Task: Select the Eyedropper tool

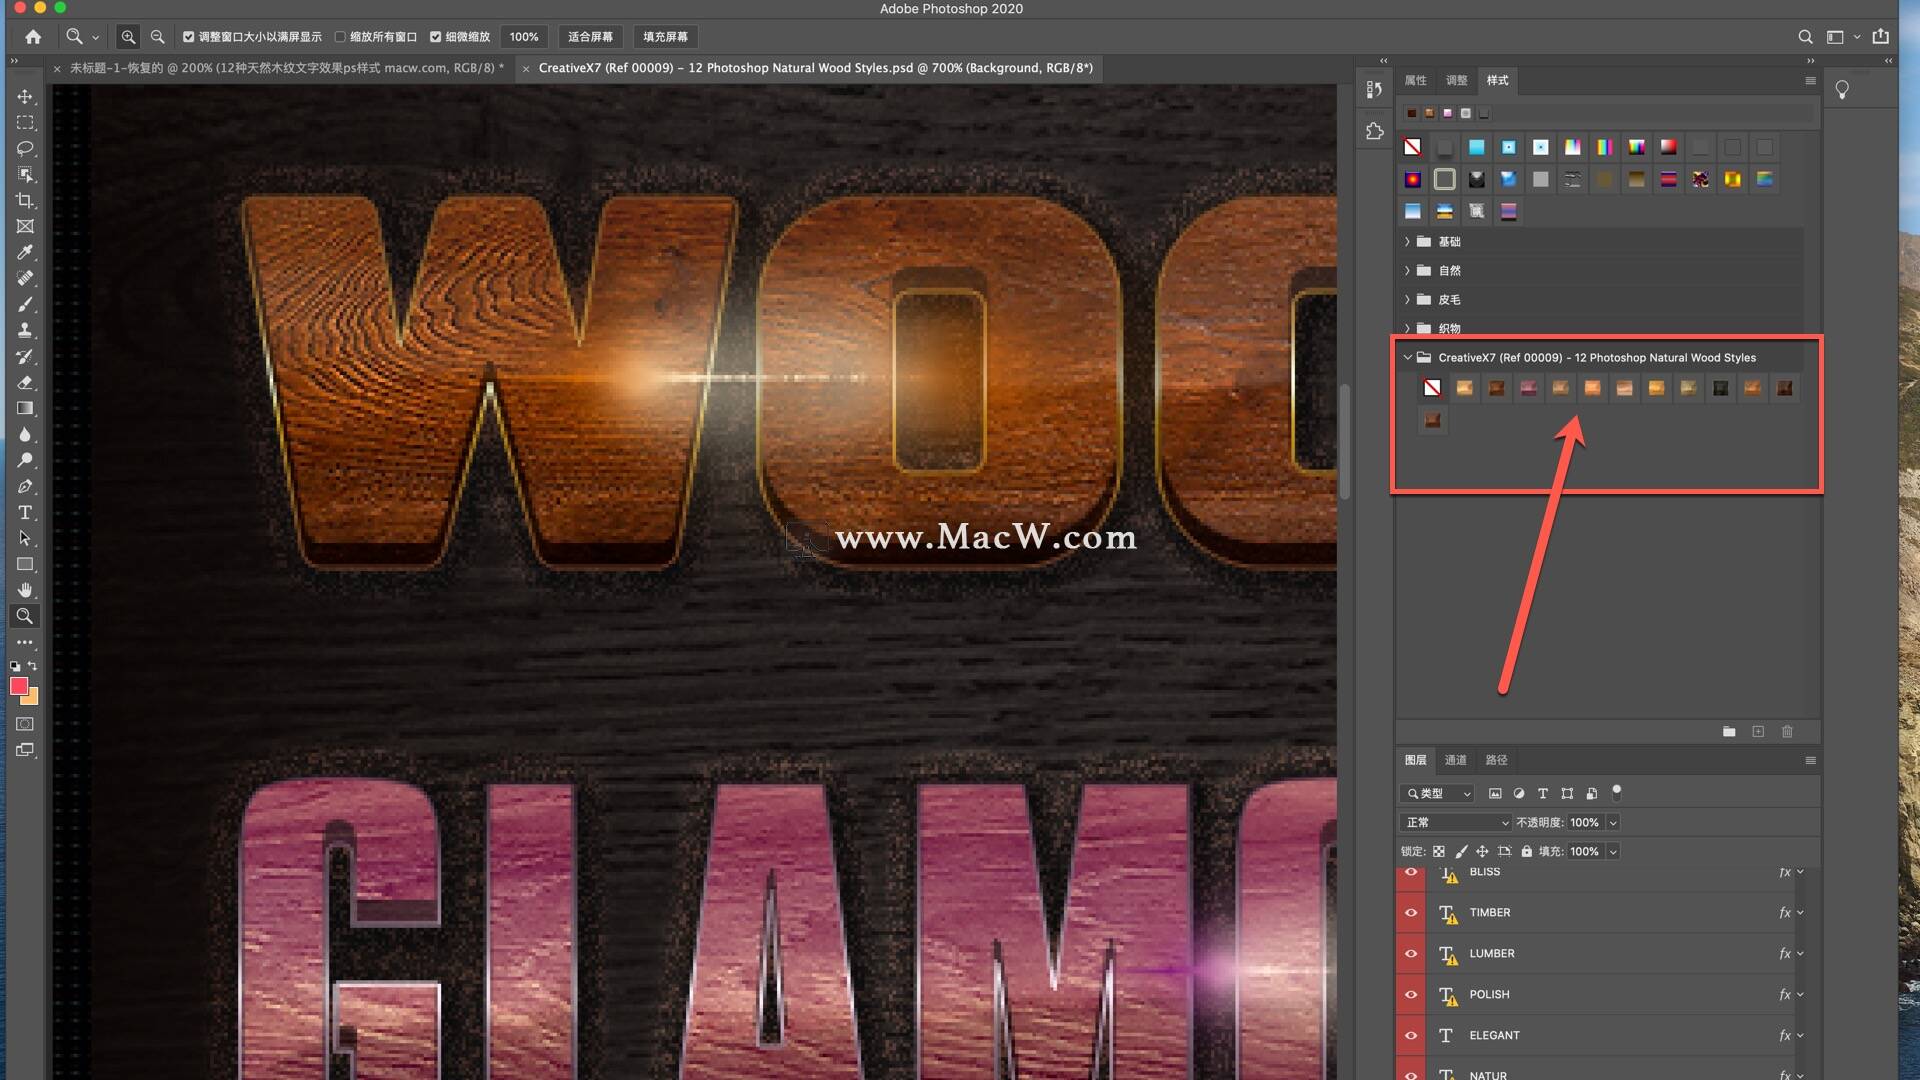Action: [x=25, y=253]
